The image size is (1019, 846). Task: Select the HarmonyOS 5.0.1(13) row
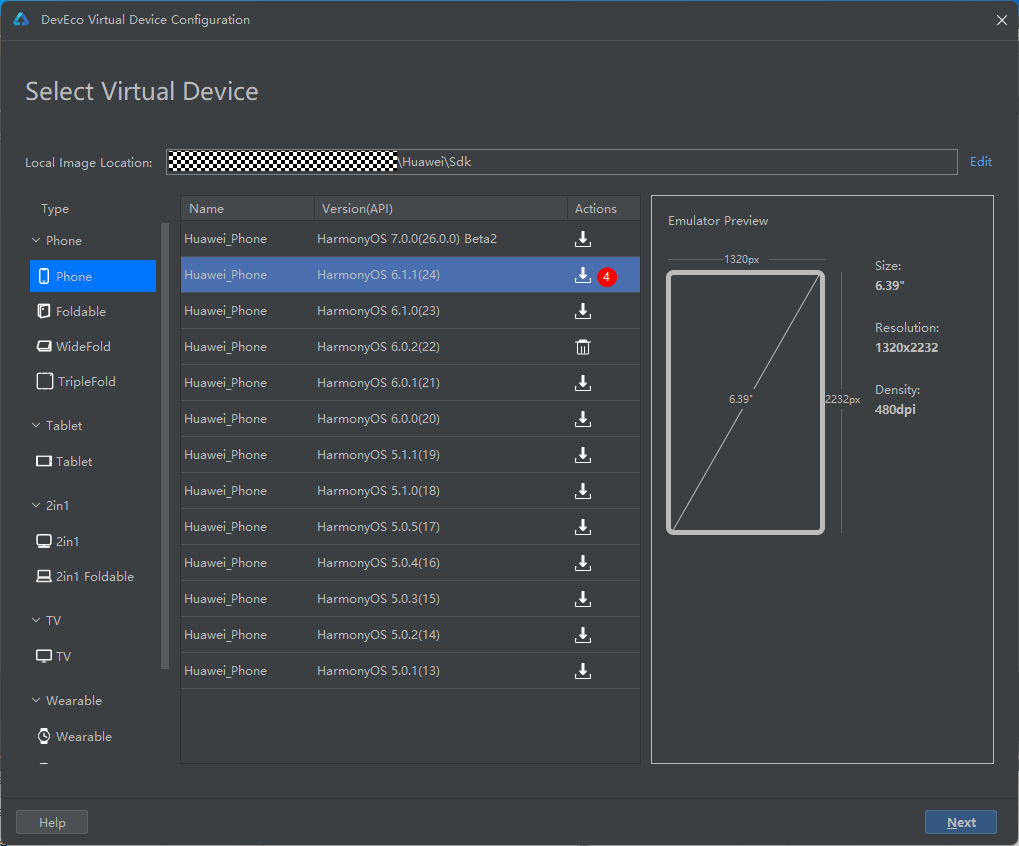click(410, 671)
